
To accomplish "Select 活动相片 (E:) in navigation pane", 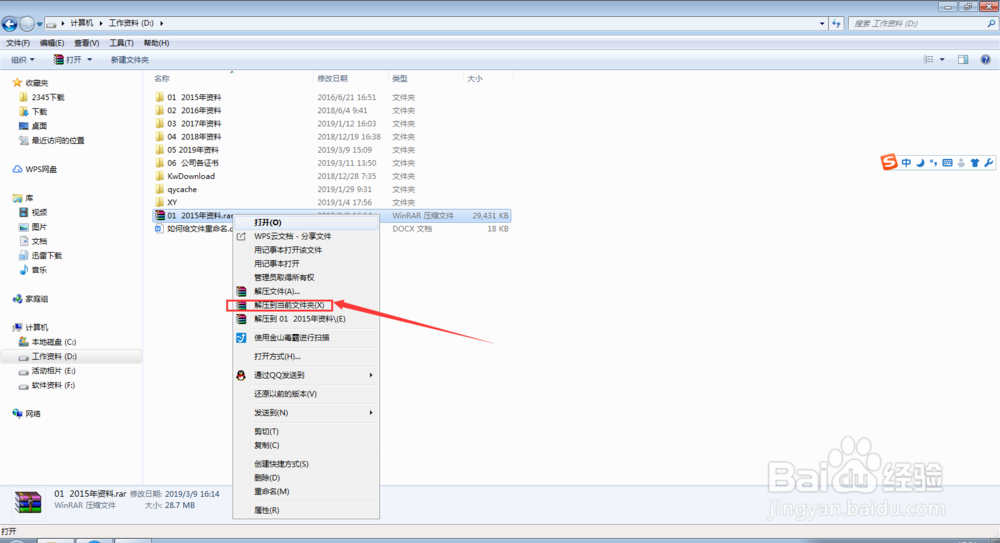I will (x=54, y=371).
